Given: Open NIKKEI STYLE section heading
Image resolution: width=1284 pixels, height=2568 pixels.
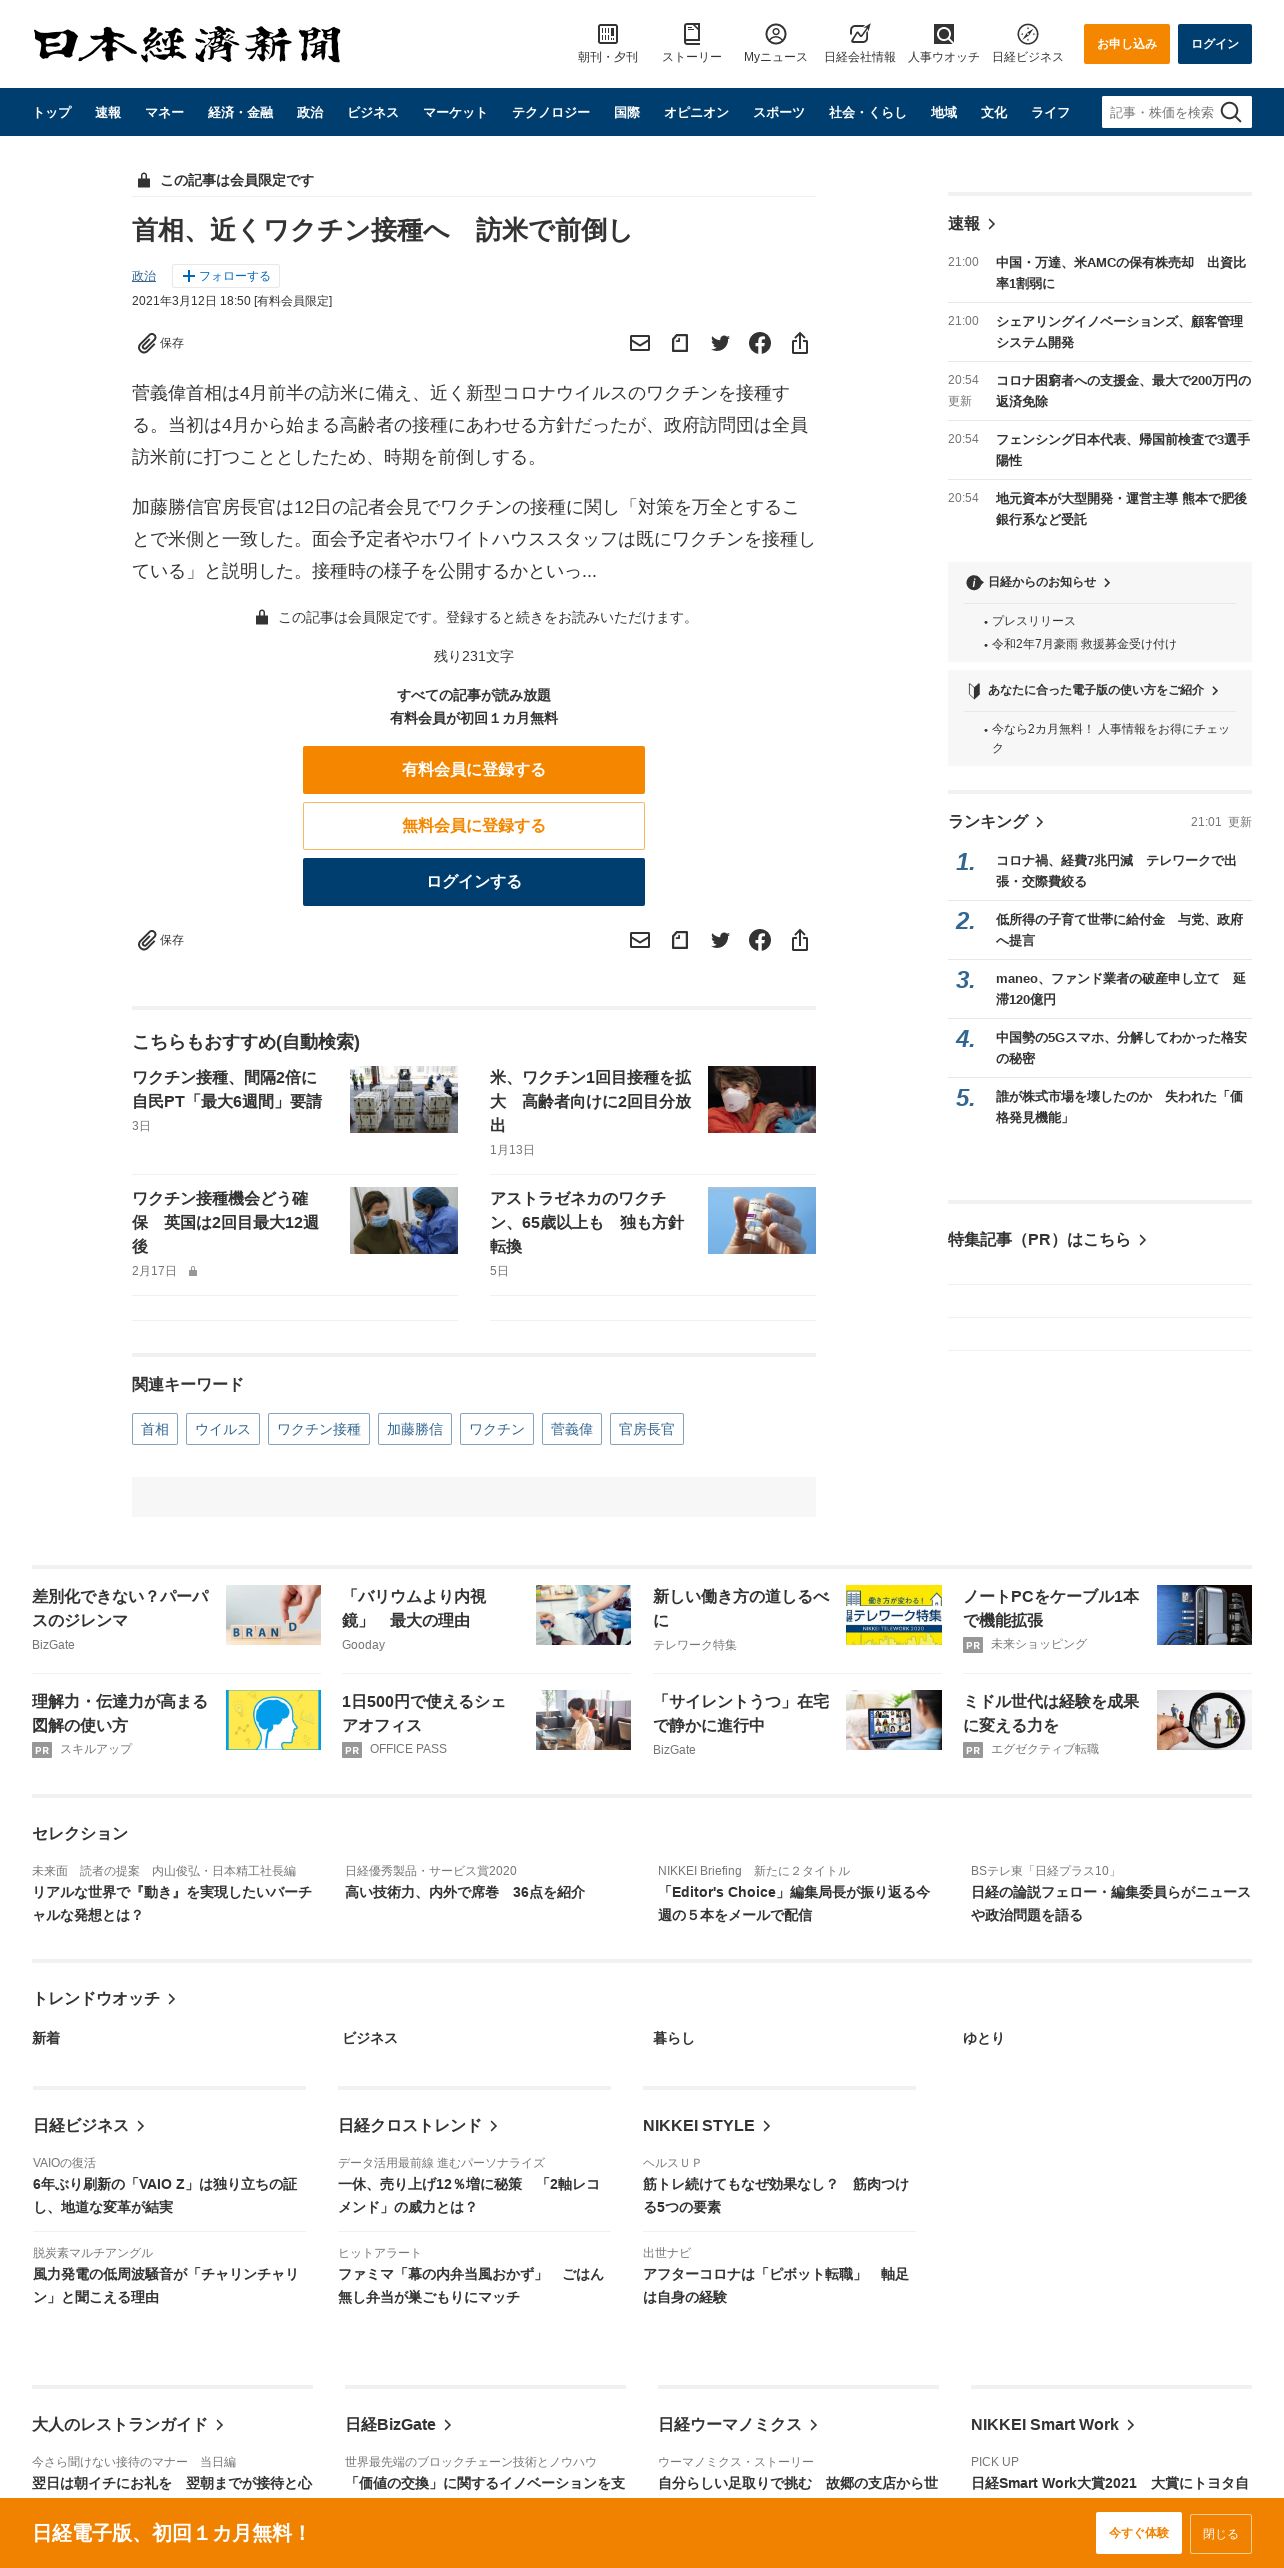Looking at the screenshot, I should click(x=707, y=2125).
